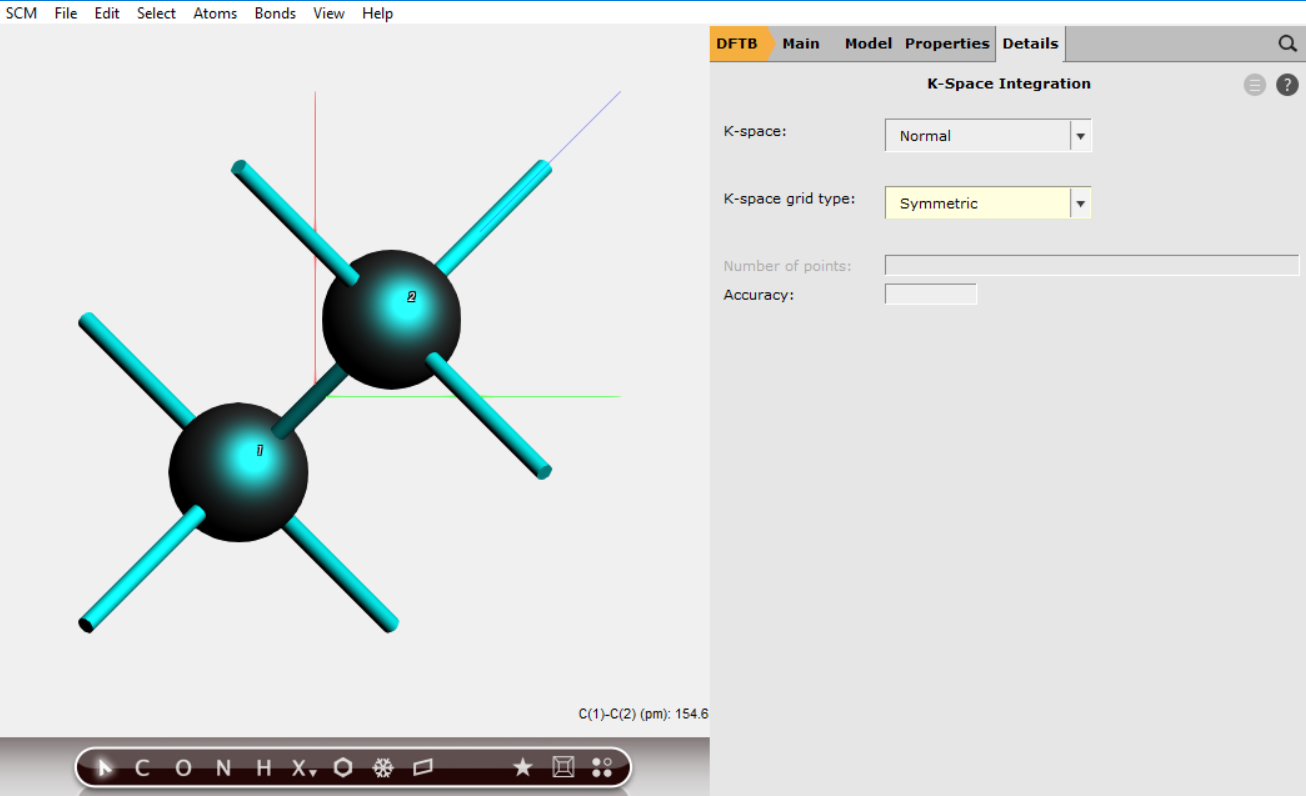Switch to the Model tab
The image size is (1306, 796).
868,44
